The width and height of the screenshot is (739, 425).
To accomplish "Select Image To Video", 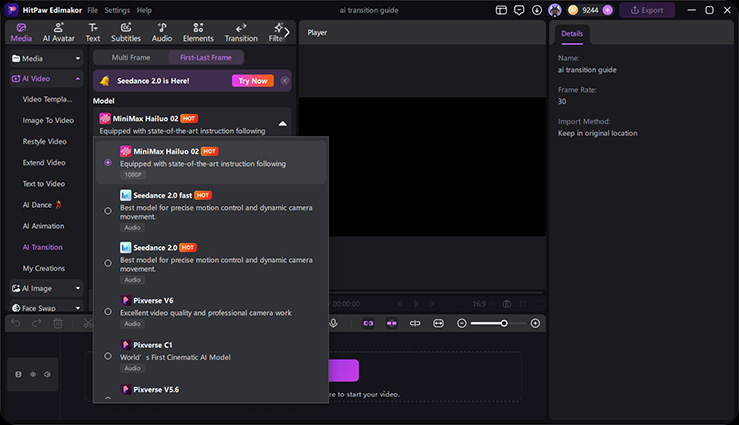I will tap(48, 120).
